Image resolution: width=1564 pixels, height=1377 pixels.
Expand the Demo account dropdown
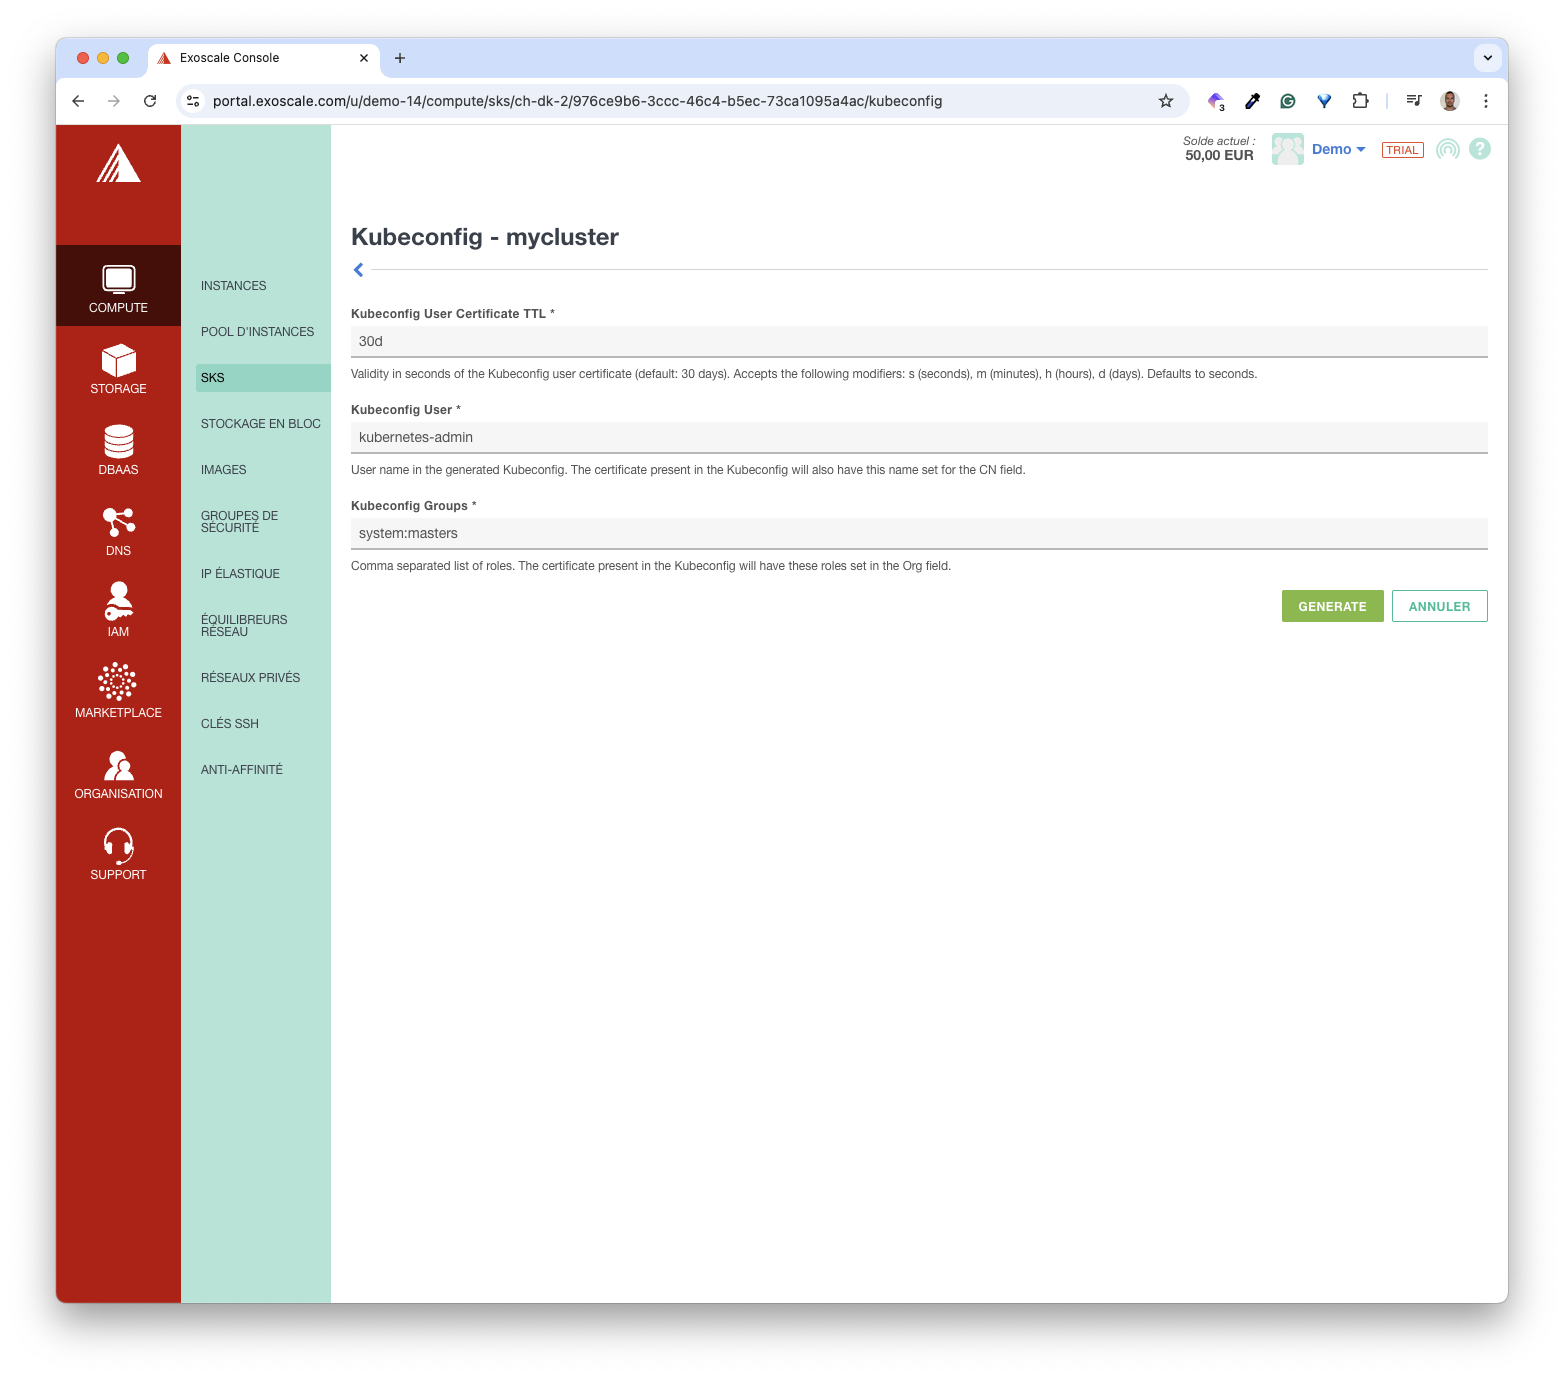tap(1338, 149)
